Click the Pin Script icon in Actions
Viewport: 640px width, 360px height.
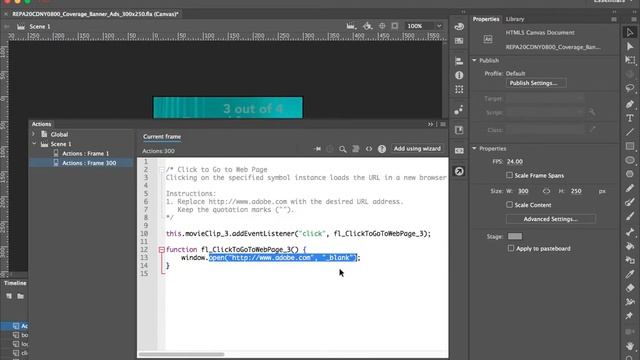317,149
